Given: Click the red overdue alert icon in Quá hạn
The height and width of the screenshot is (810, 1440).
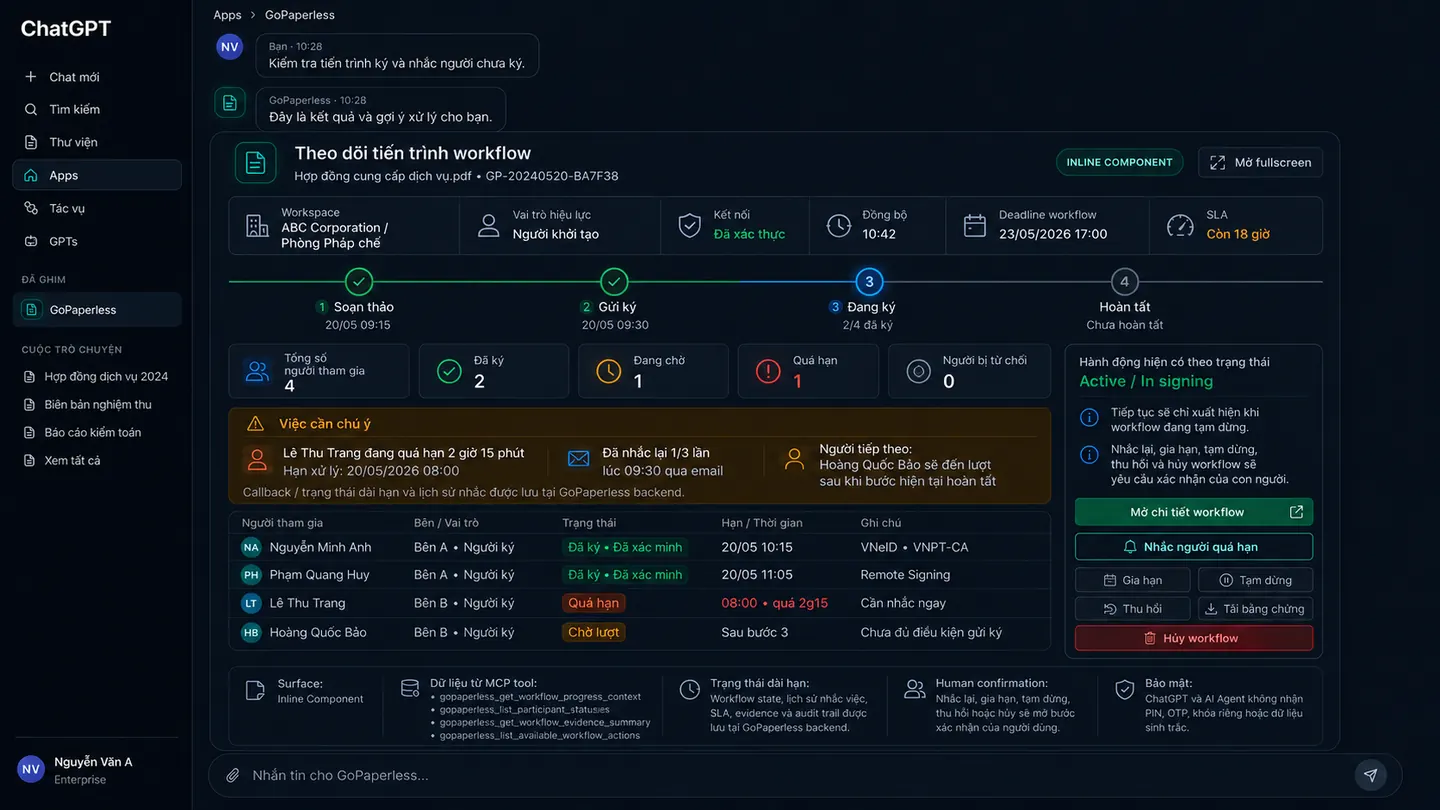Looking at the screenshot, I should point(768,372).
